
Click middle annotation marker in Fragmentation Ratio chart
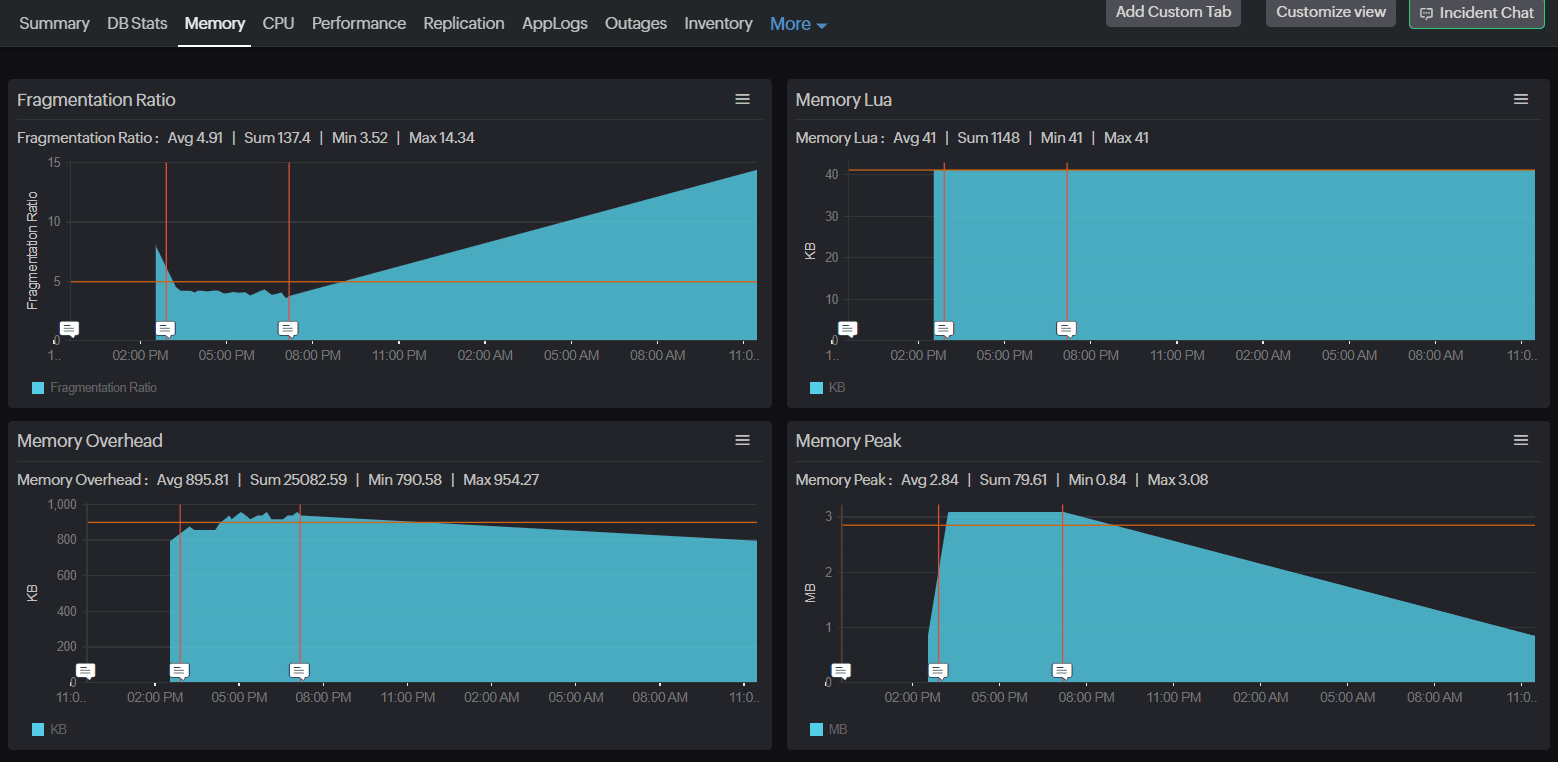tap(166, 328)
